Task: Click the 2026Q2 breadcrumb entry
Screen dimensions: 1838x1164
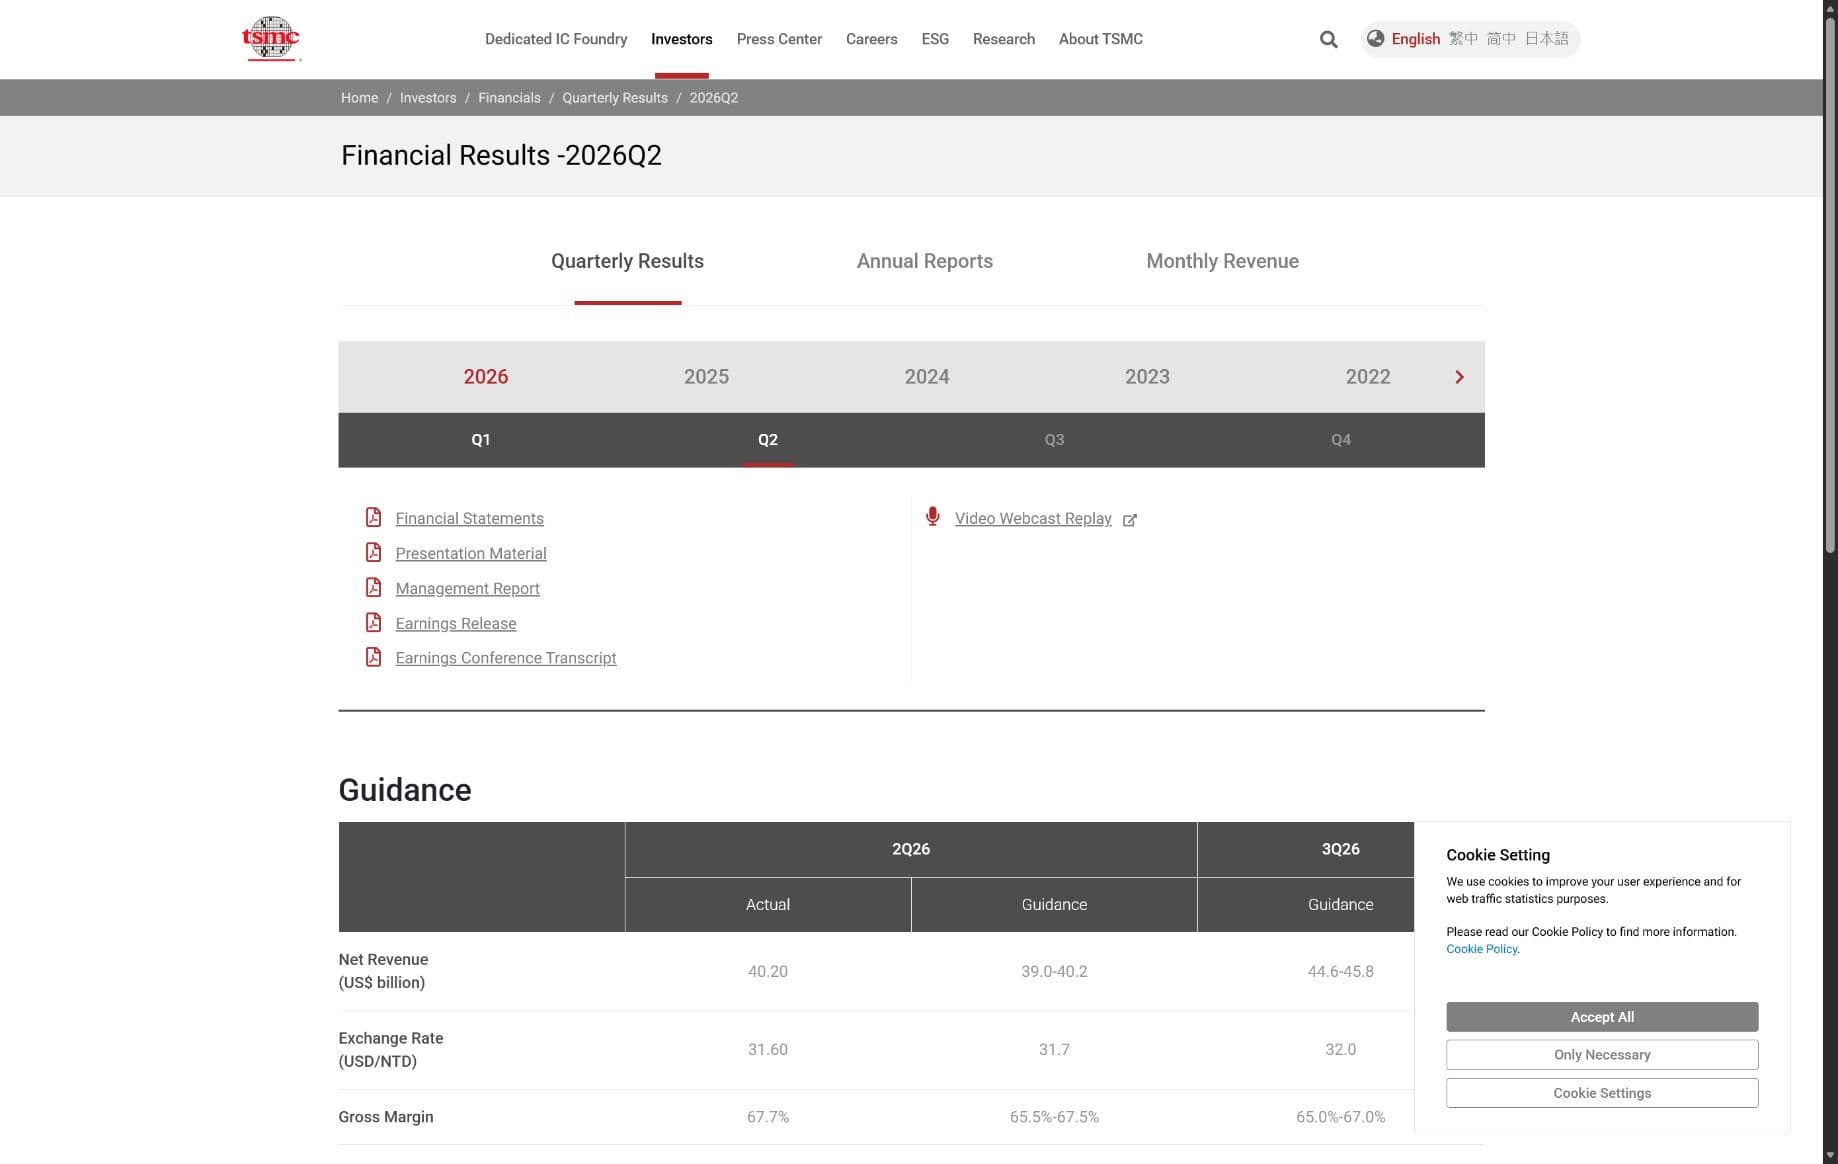Action: coord(714,98)
